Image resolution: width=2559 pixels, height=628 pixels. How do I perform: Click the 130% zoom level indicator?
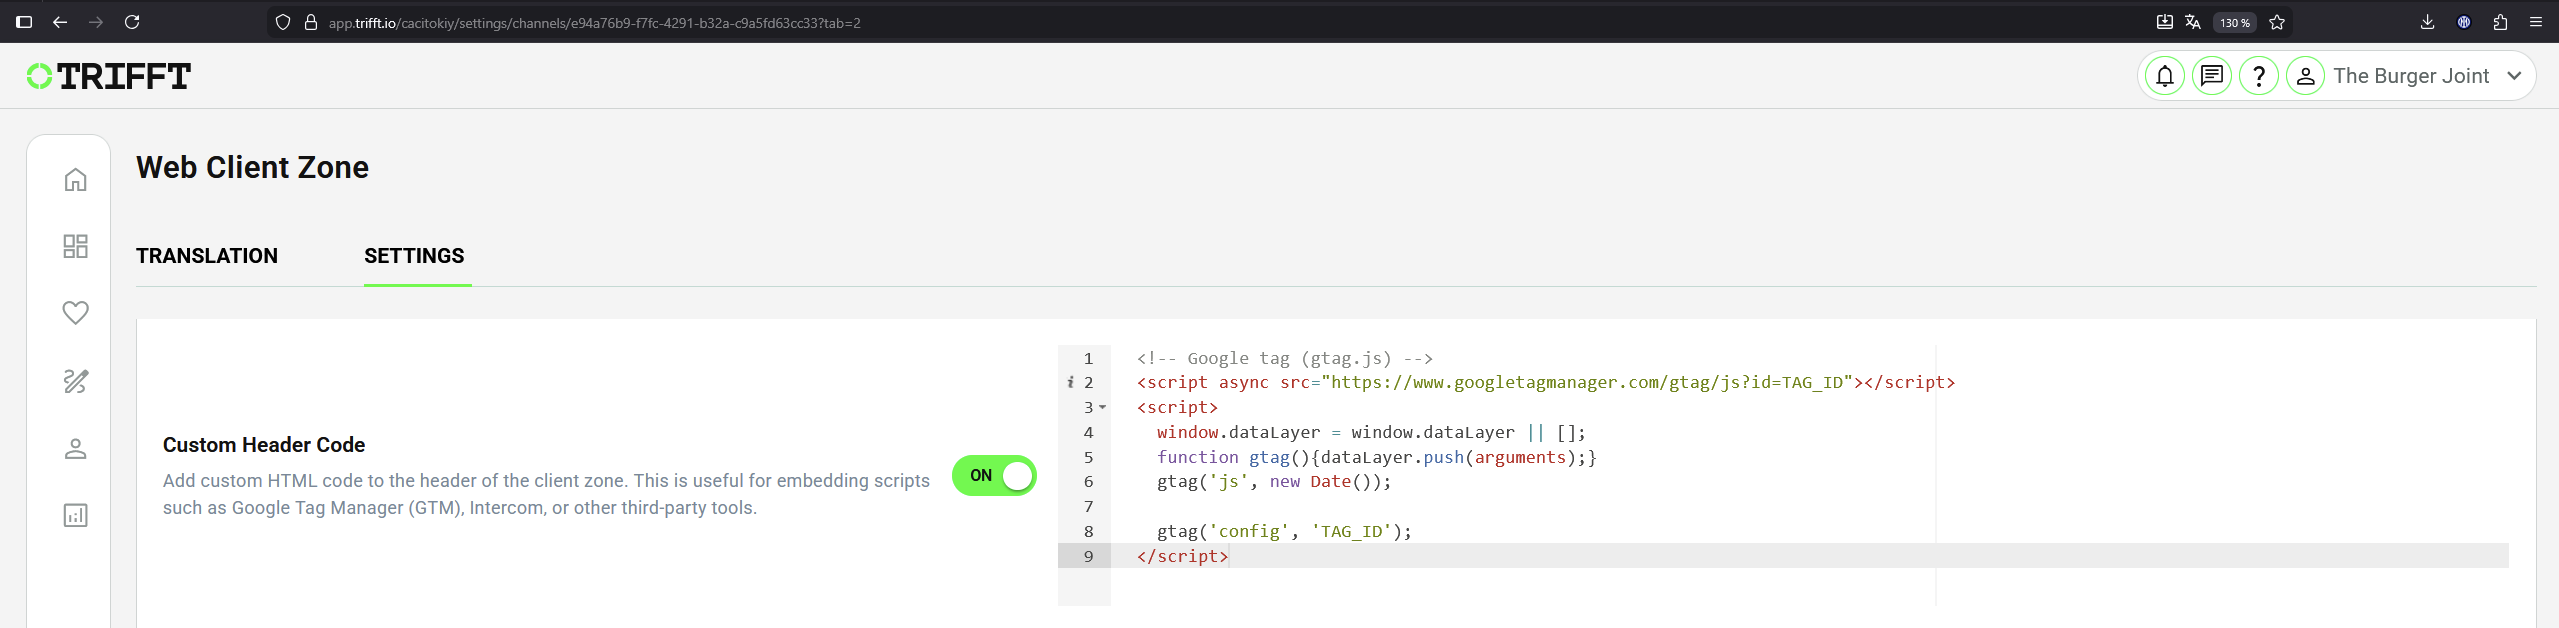(x=2235, y=22)
